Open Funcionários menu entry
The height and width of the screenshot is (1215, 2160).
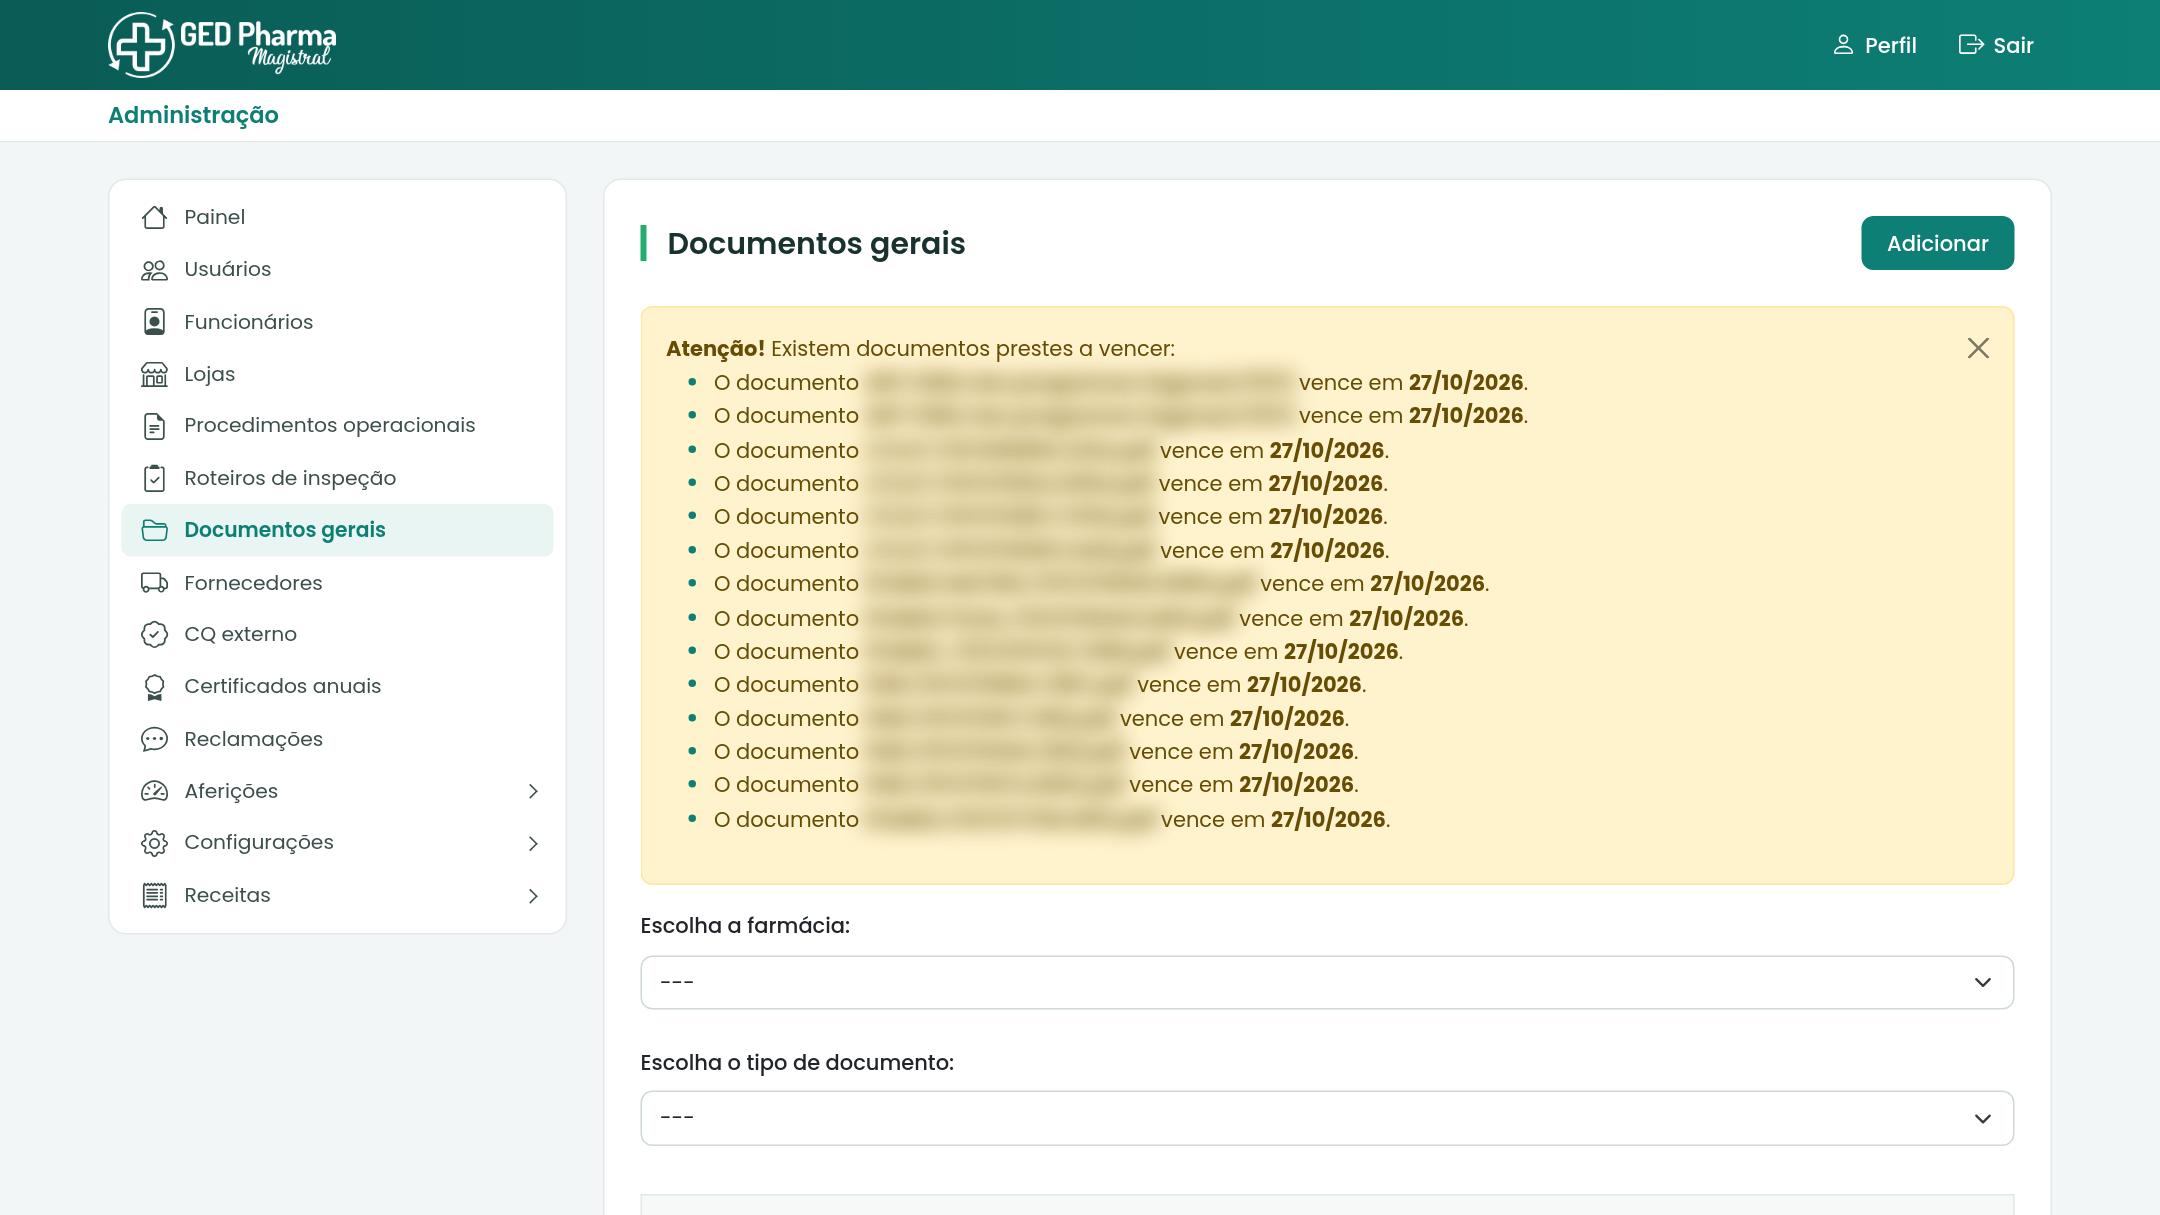[x=249, y=322]
